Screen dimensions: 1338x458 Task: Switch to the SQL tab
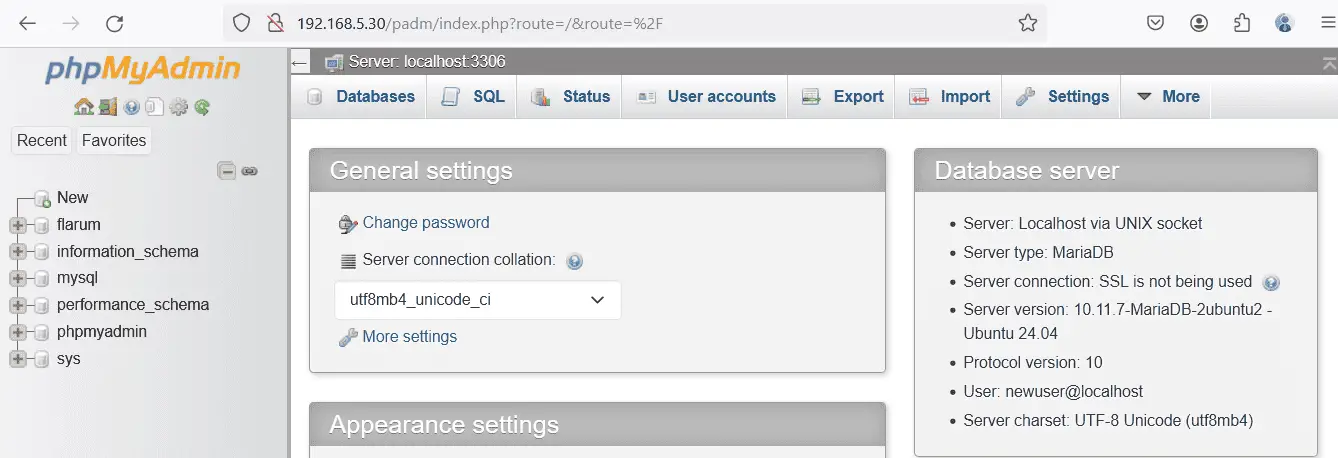[473, 97]
